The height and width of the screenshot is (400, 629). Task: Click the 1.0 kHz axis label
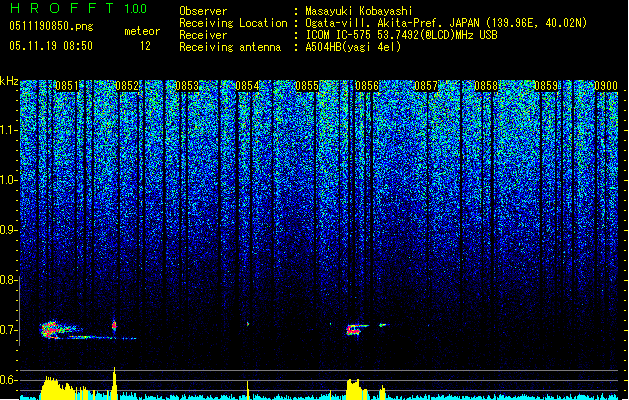tap(9, 180)
